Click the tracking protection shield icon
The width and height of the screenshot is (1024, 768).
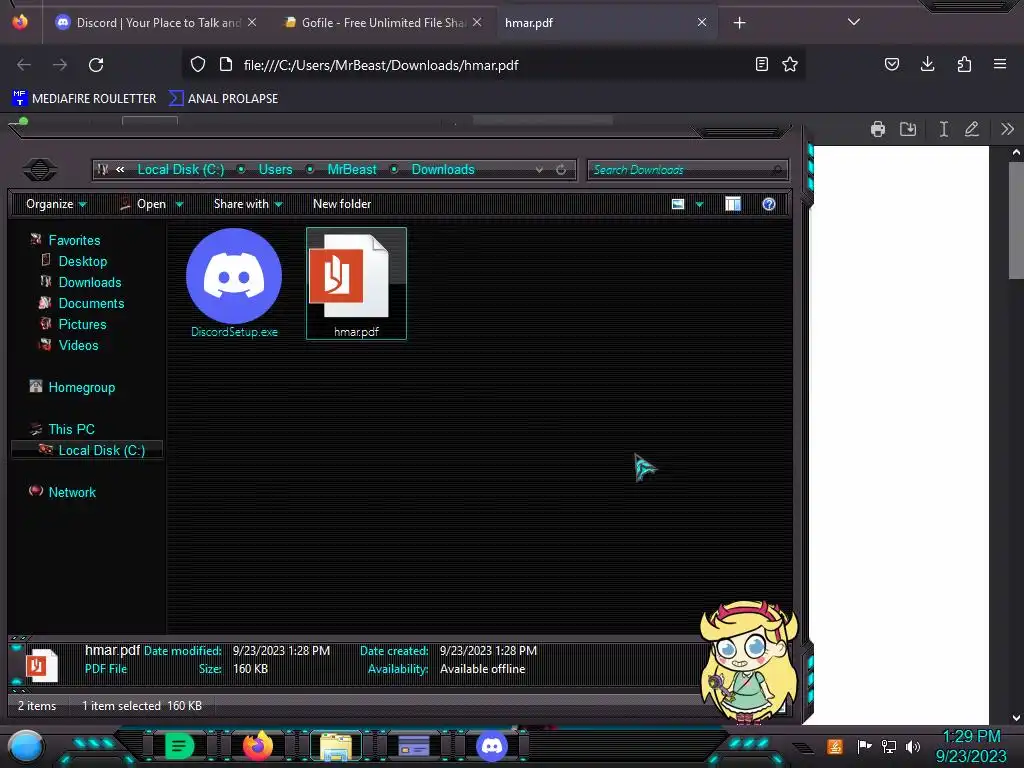[x=198, y=65]
